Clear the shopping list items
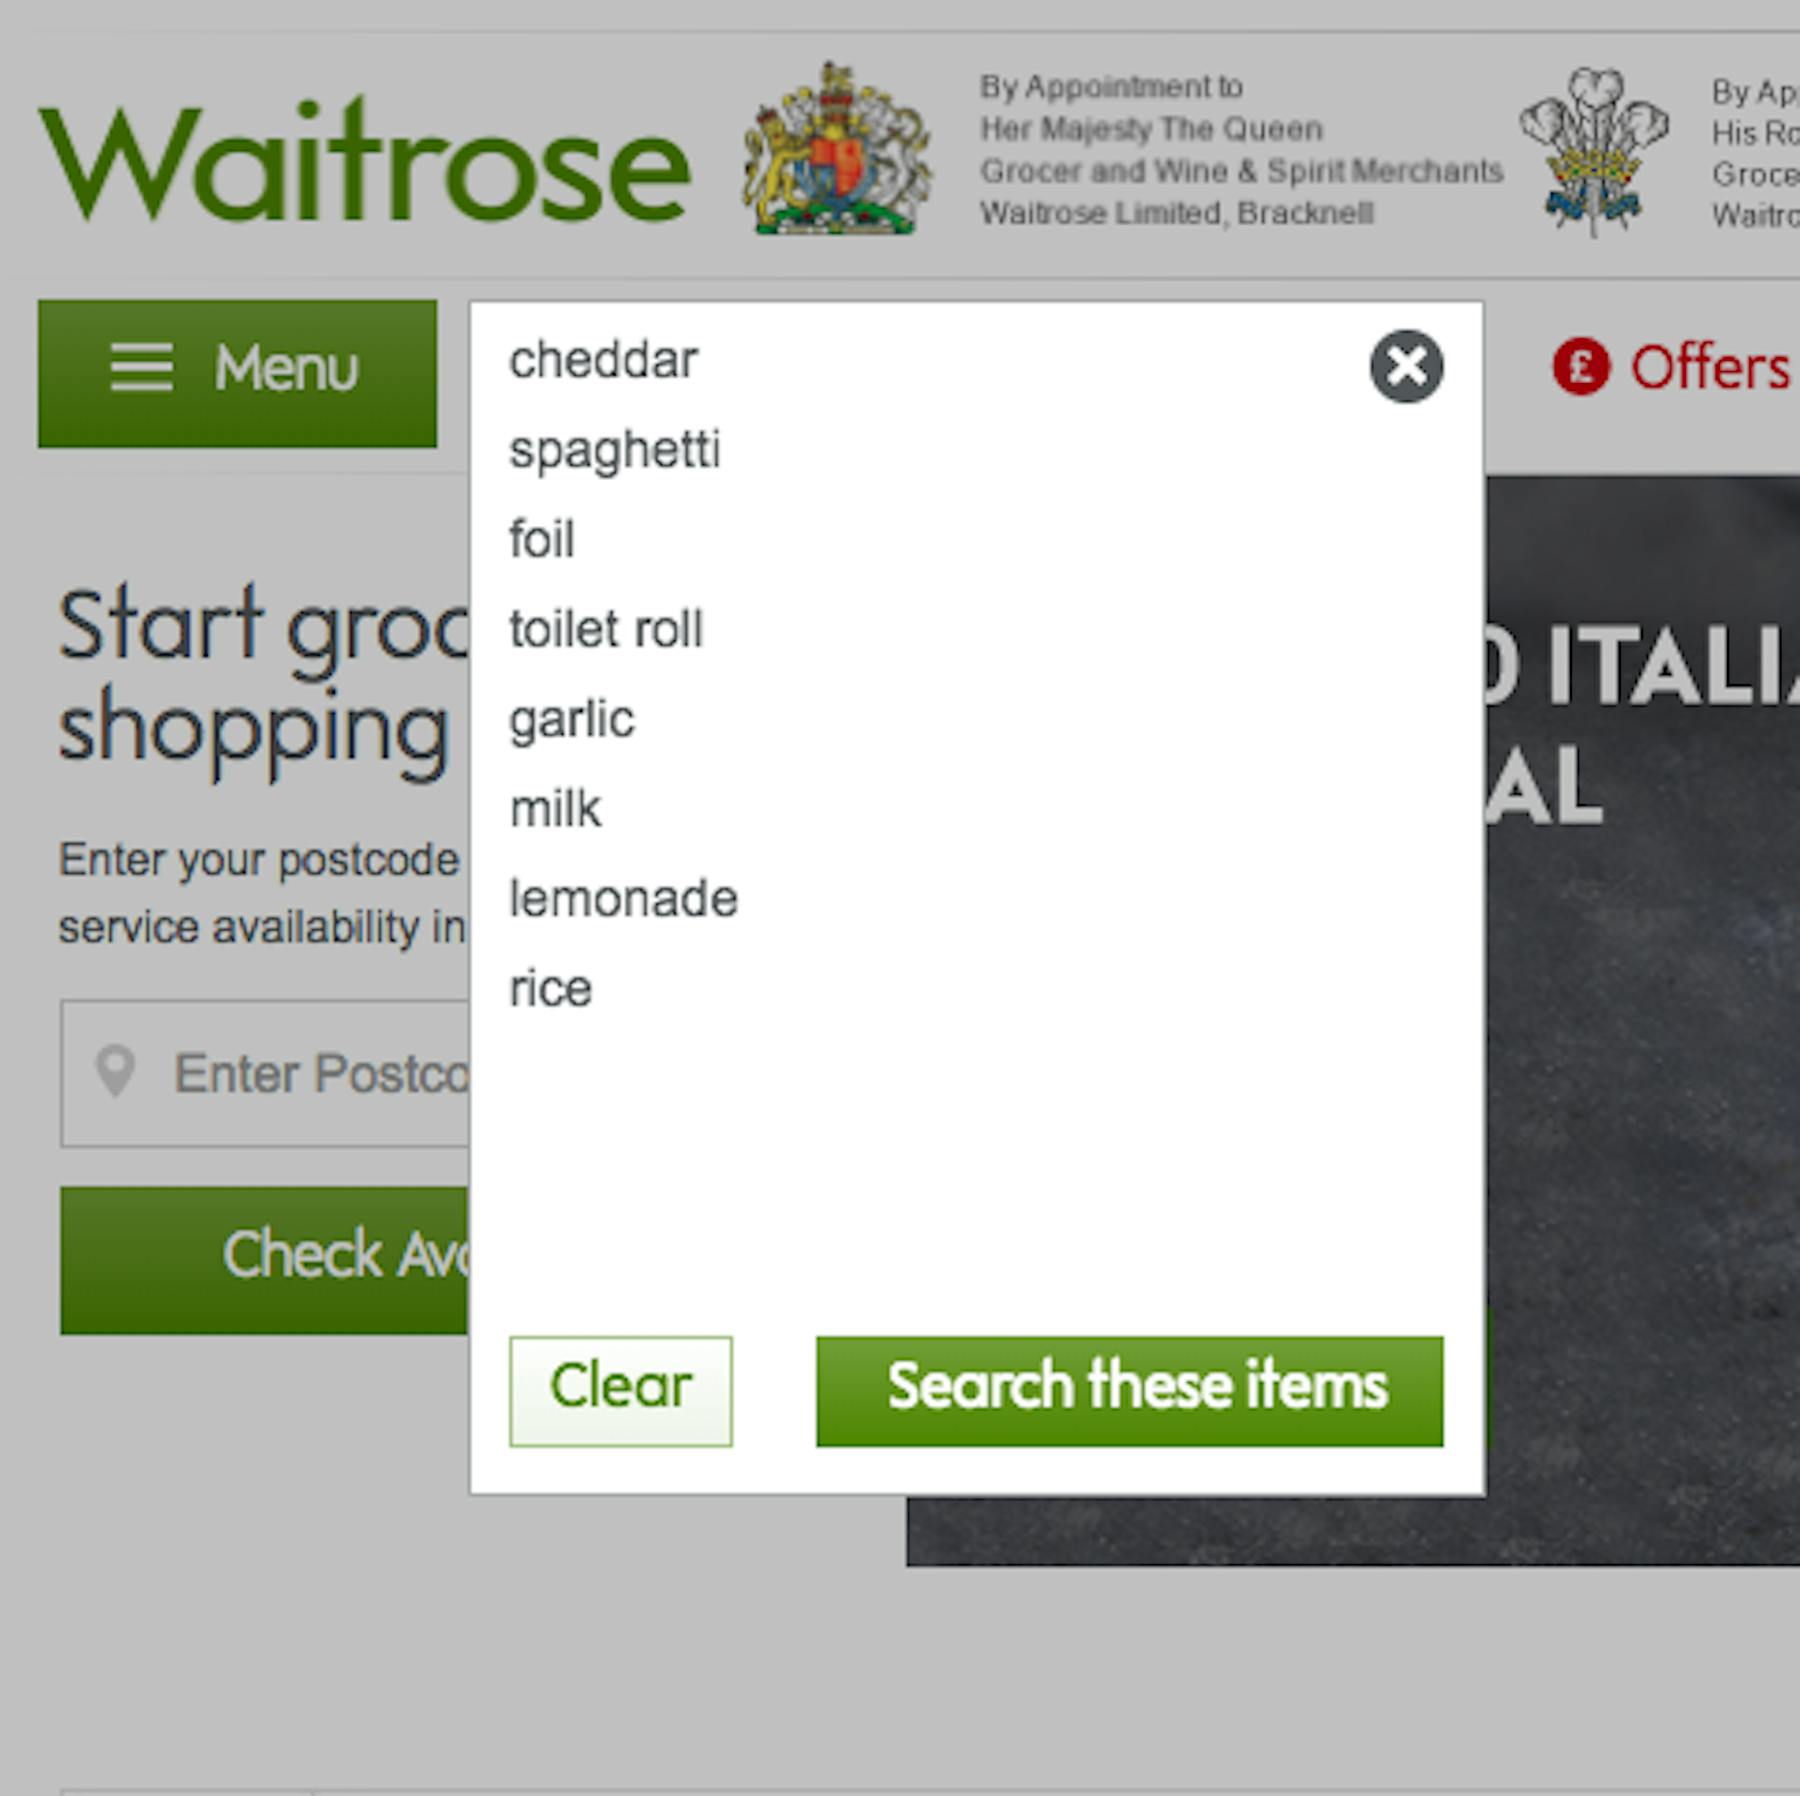 pos(620,1391)
